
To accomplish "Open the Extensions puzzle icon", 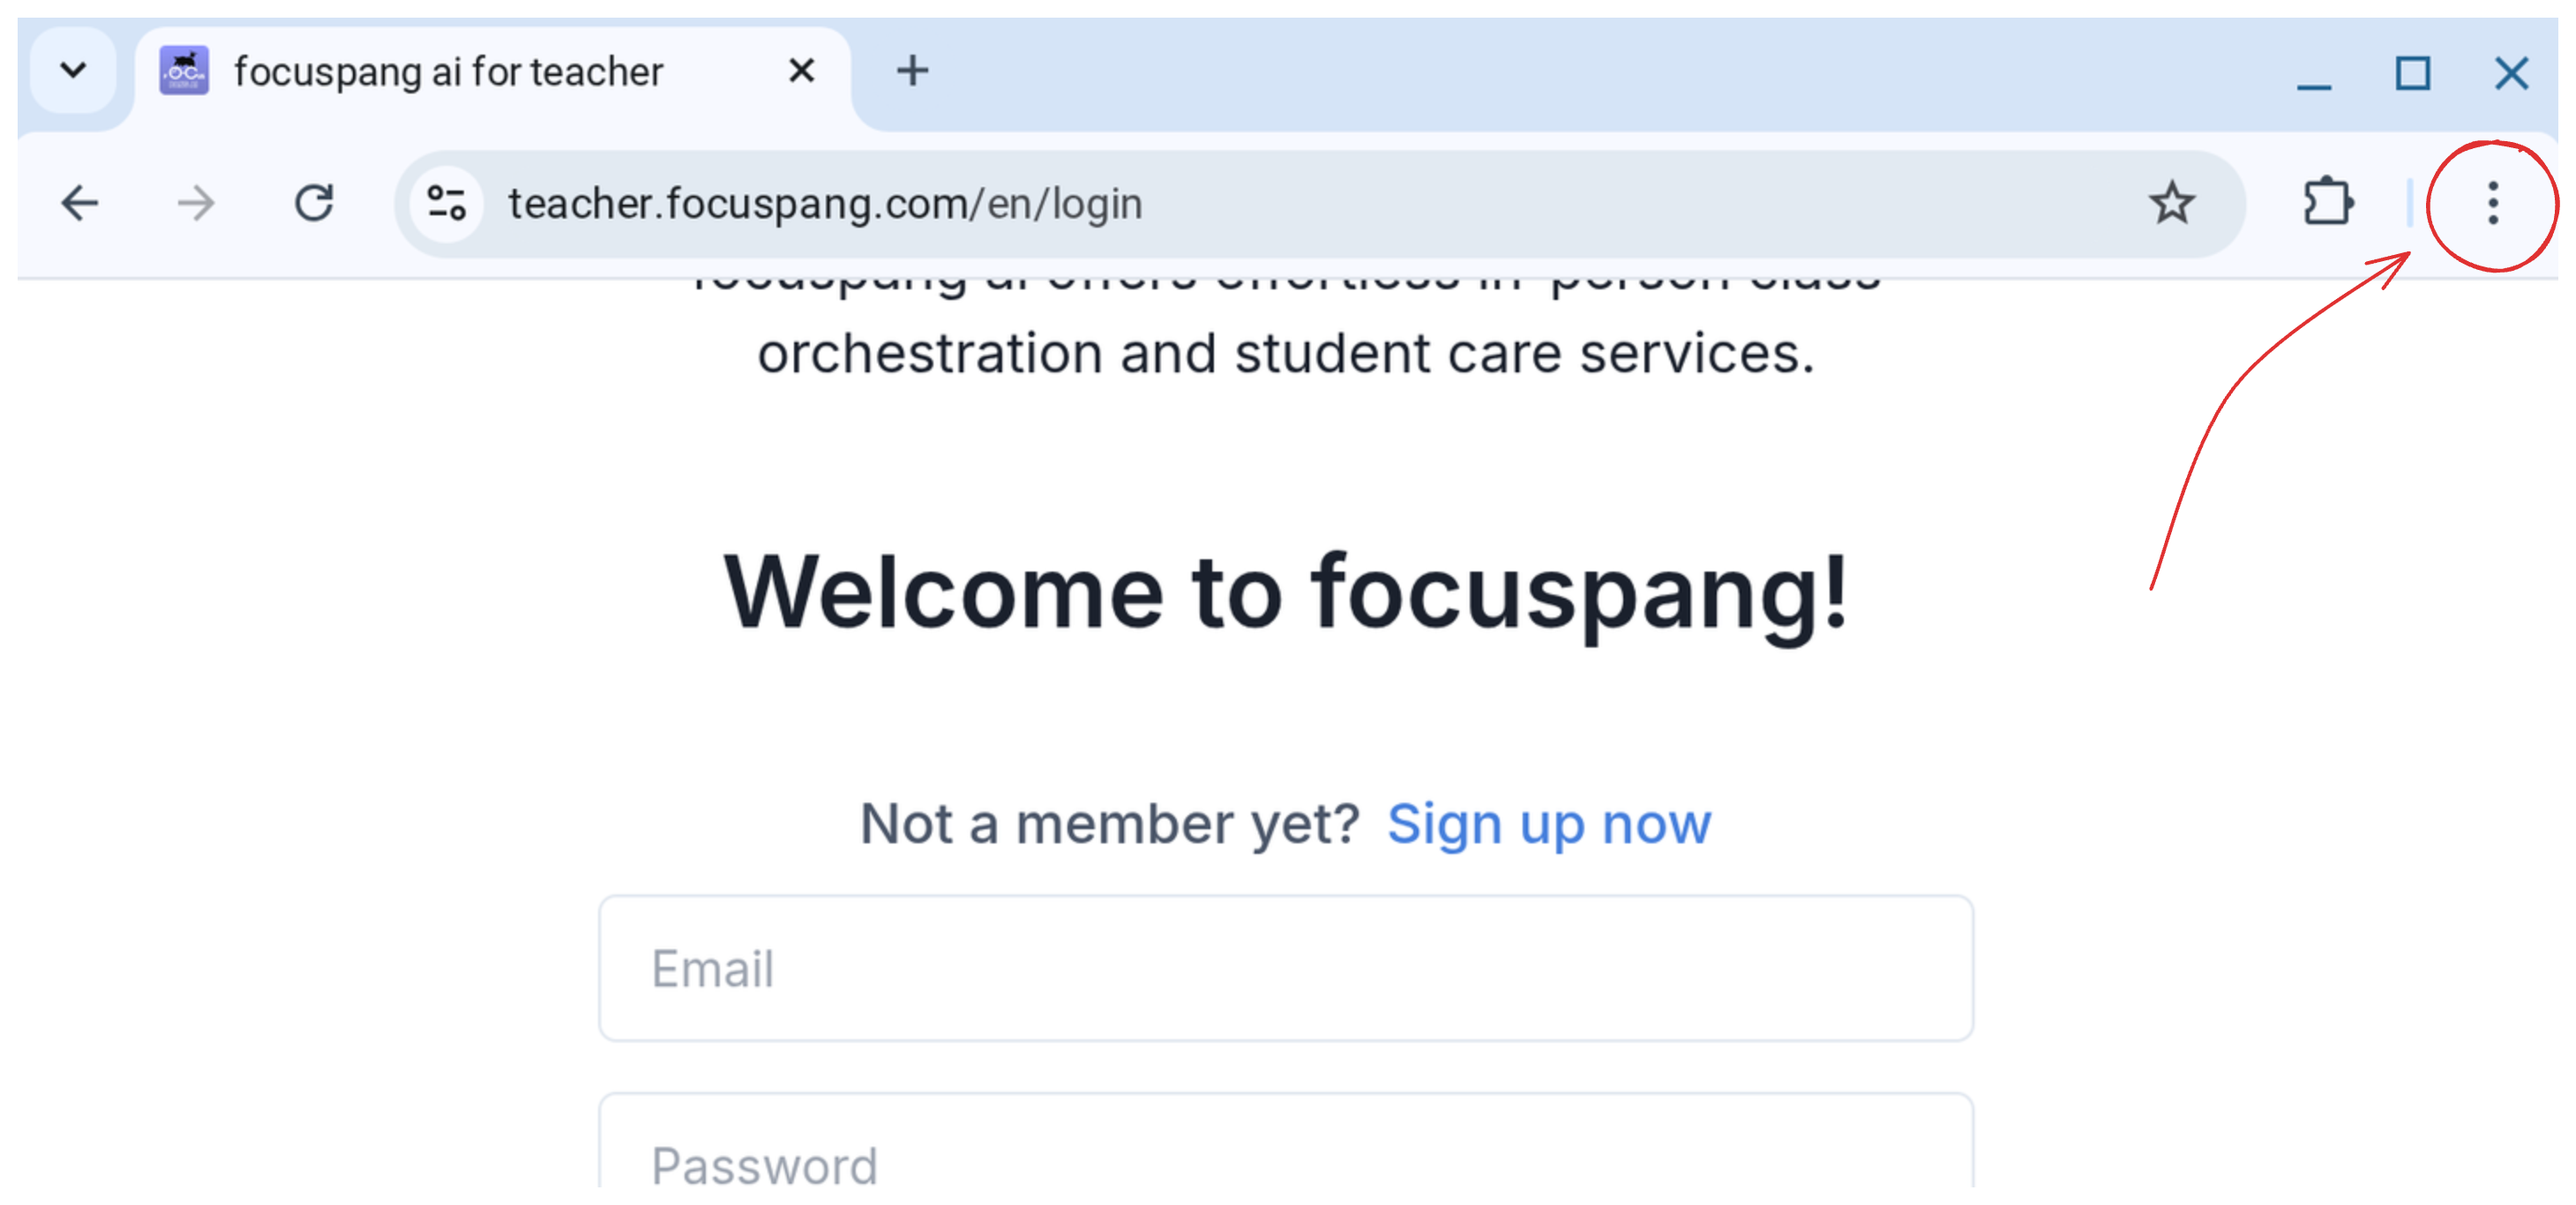I will point(2327,204).
